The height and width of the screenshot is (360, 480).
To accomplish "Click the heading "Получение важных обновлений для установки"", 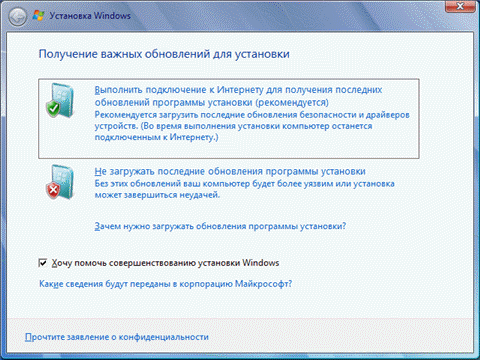I will 164,54.
